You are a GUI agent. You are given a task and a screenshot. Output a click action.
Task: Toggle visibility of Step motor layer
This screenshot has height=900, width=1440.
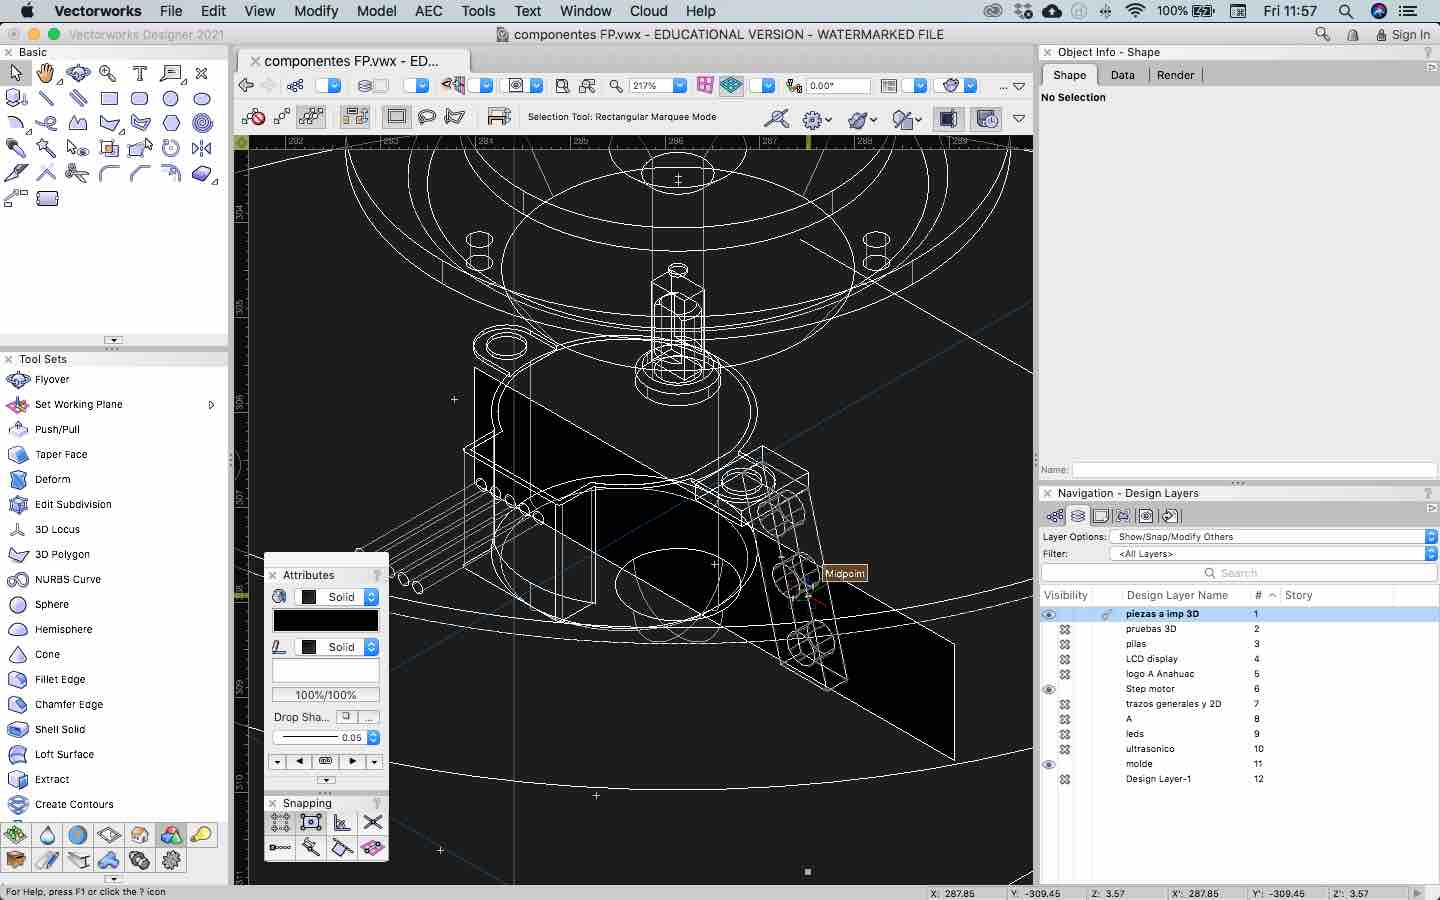[1049, 689]
